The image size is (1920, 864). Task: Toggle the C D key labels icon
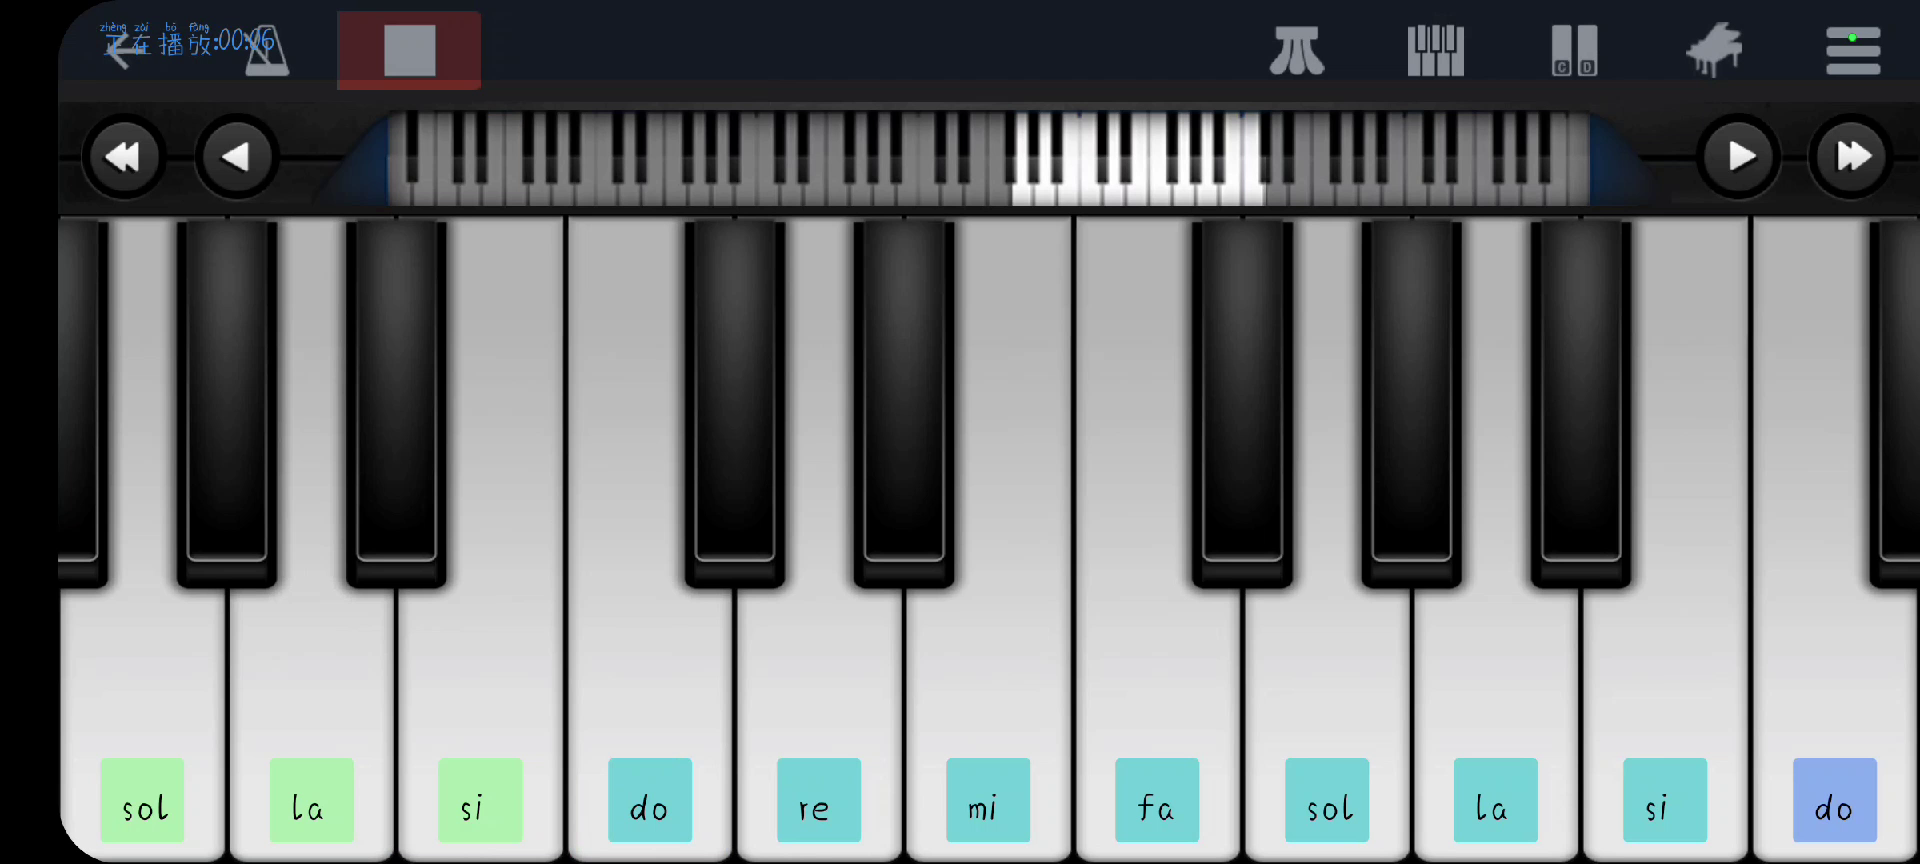pos(1574,51)
